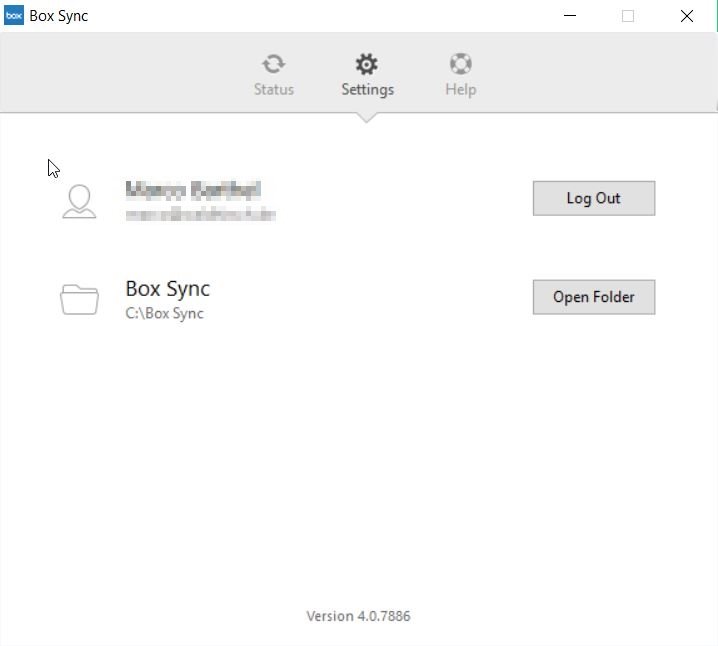Click the Open Folder button
718x646 pixels.
point(594,297)
